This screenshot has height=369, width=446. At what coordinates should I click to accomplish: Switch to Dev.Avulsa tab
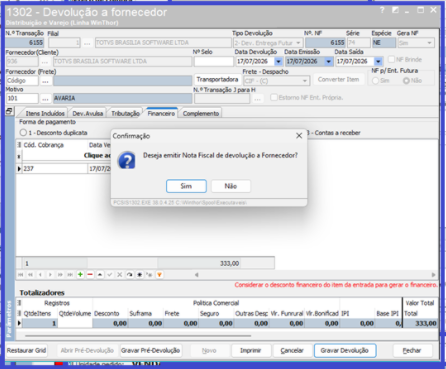point(88,113)
